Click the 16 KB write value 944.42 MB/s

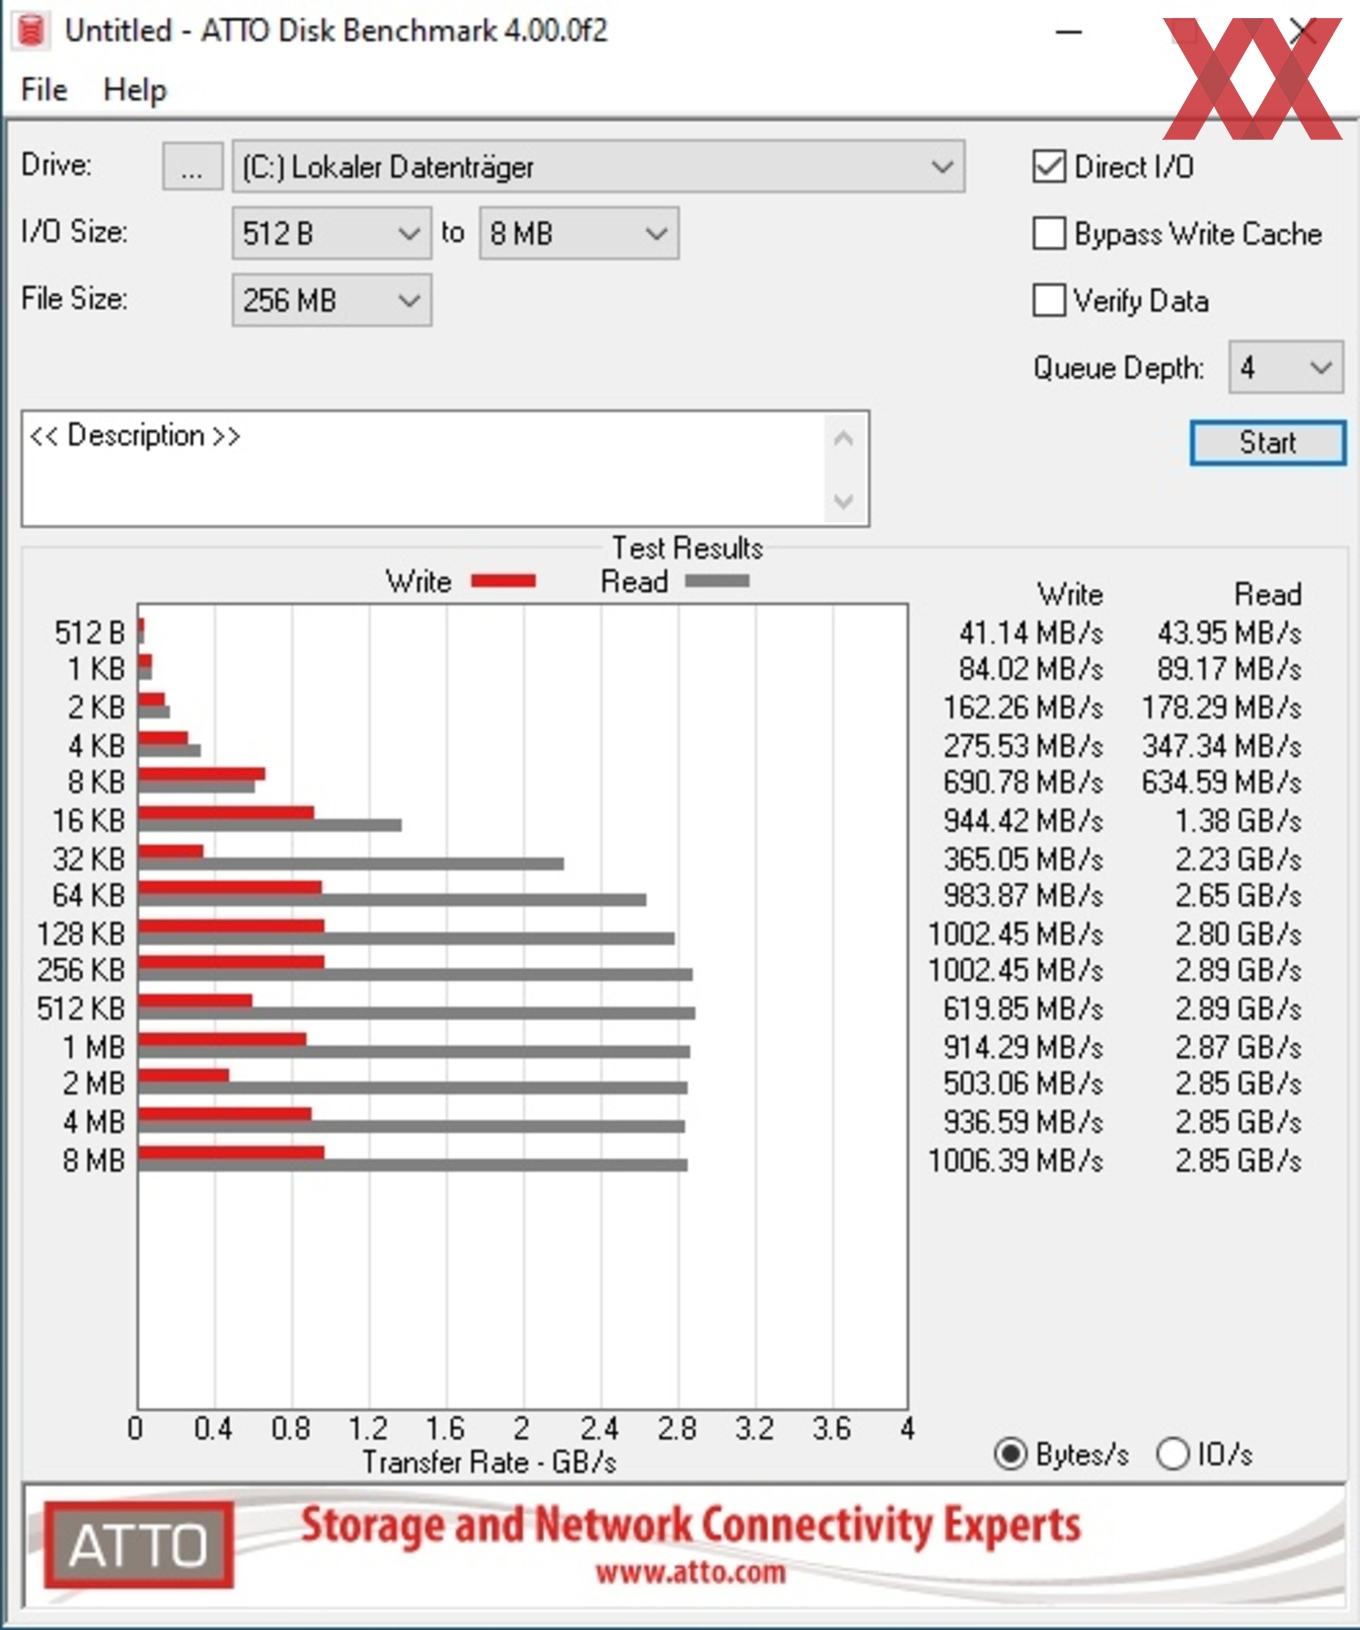[x=1023, y=820]
